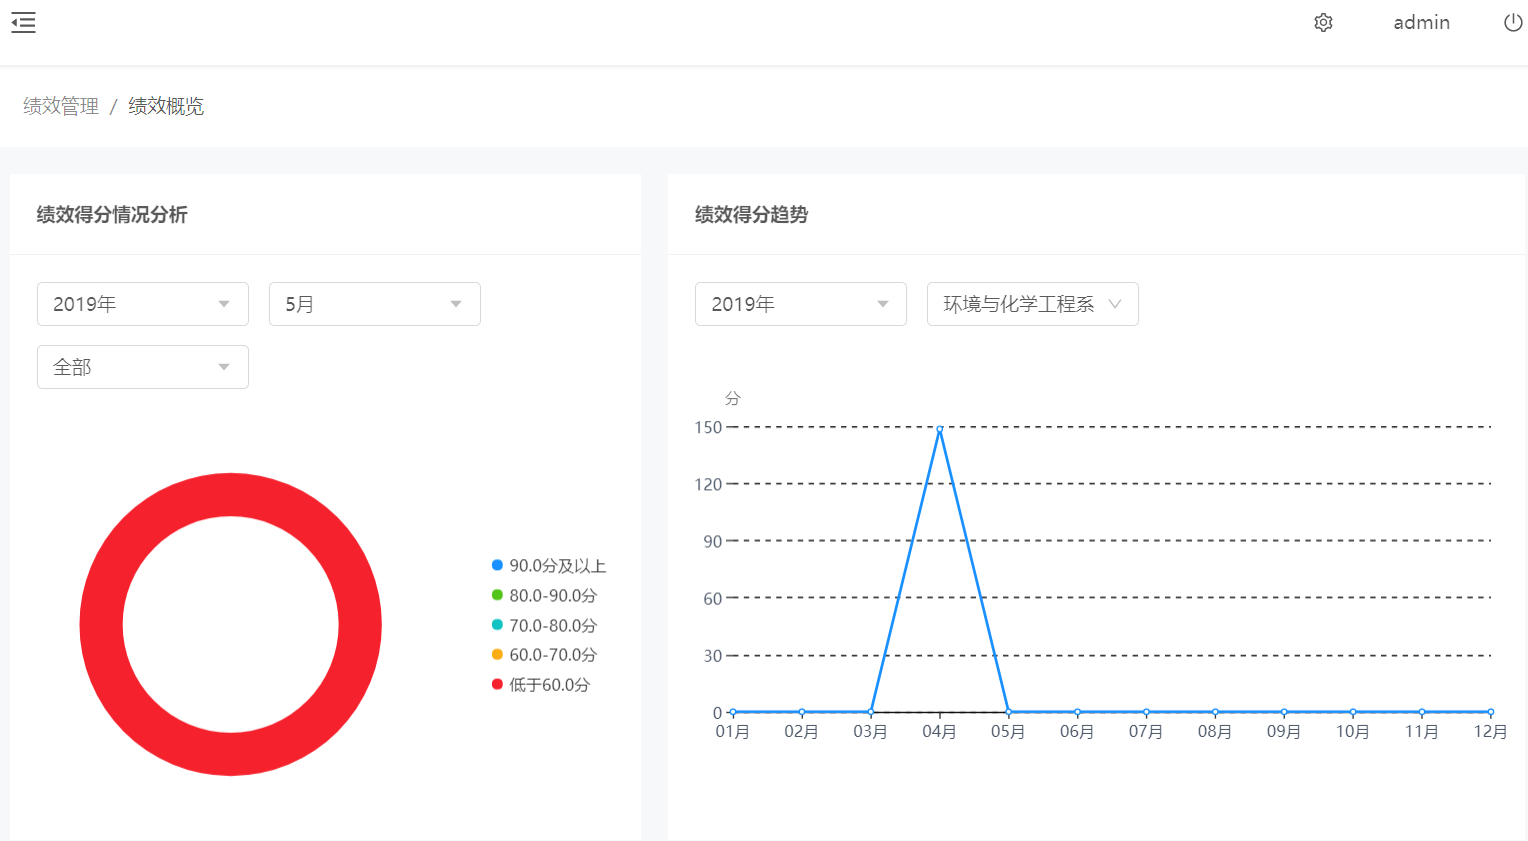The image size is (1528, 841).
Task: Toggle the 60.0-70.0分 legend entry
Action: tap(544, 655)
